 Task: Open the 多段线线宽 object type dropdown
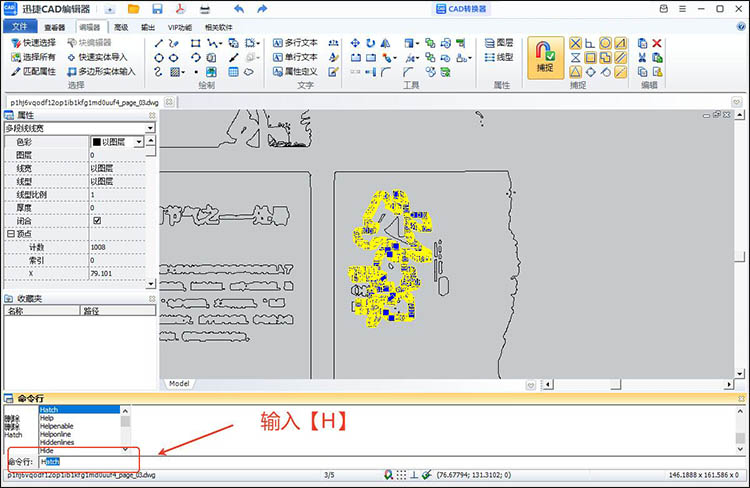pos(150,128)
